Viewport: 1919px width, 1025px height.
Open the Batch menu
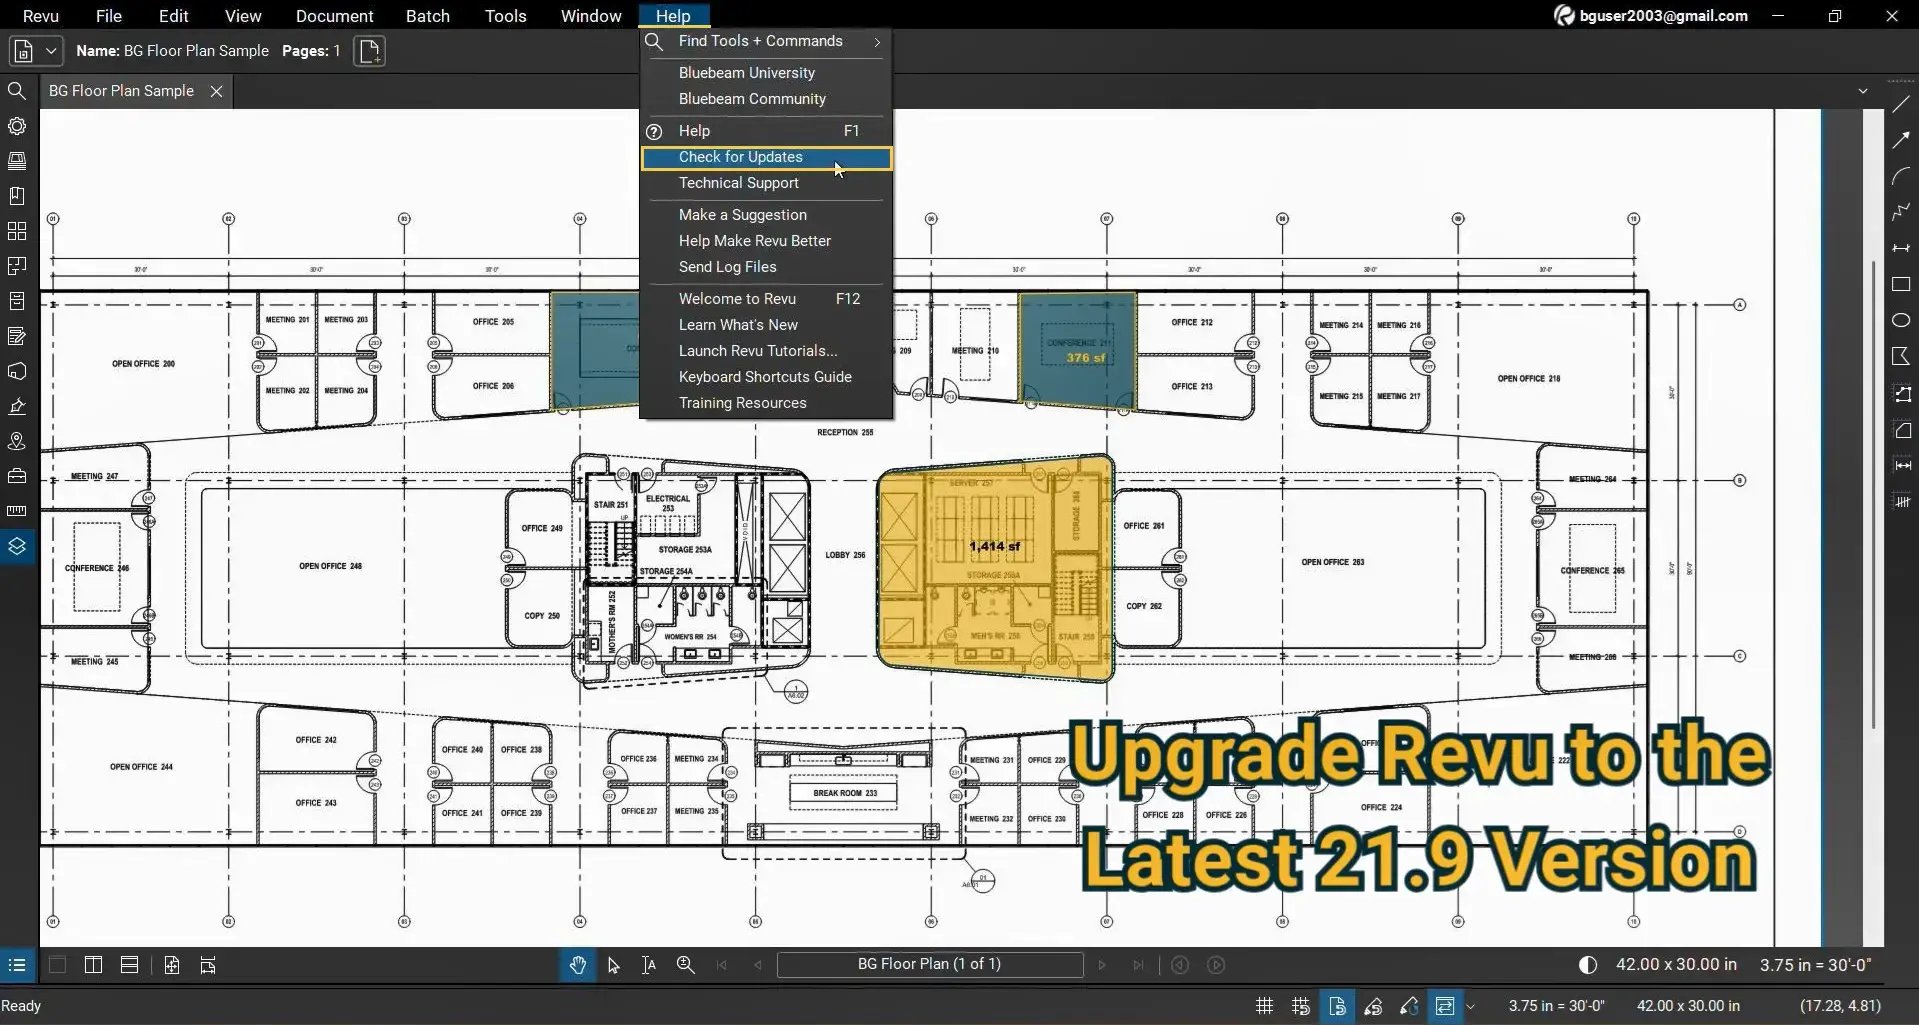[x=427, y=16]
